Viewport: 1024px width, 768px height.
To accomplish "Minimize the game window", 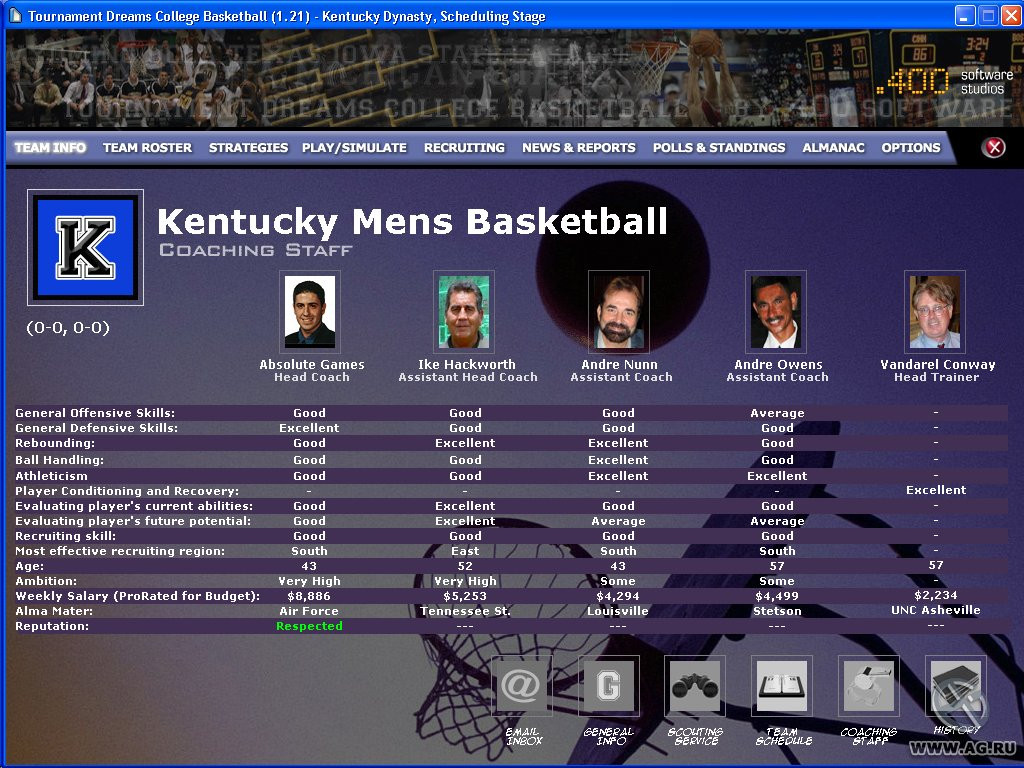I will click(965, 16).
